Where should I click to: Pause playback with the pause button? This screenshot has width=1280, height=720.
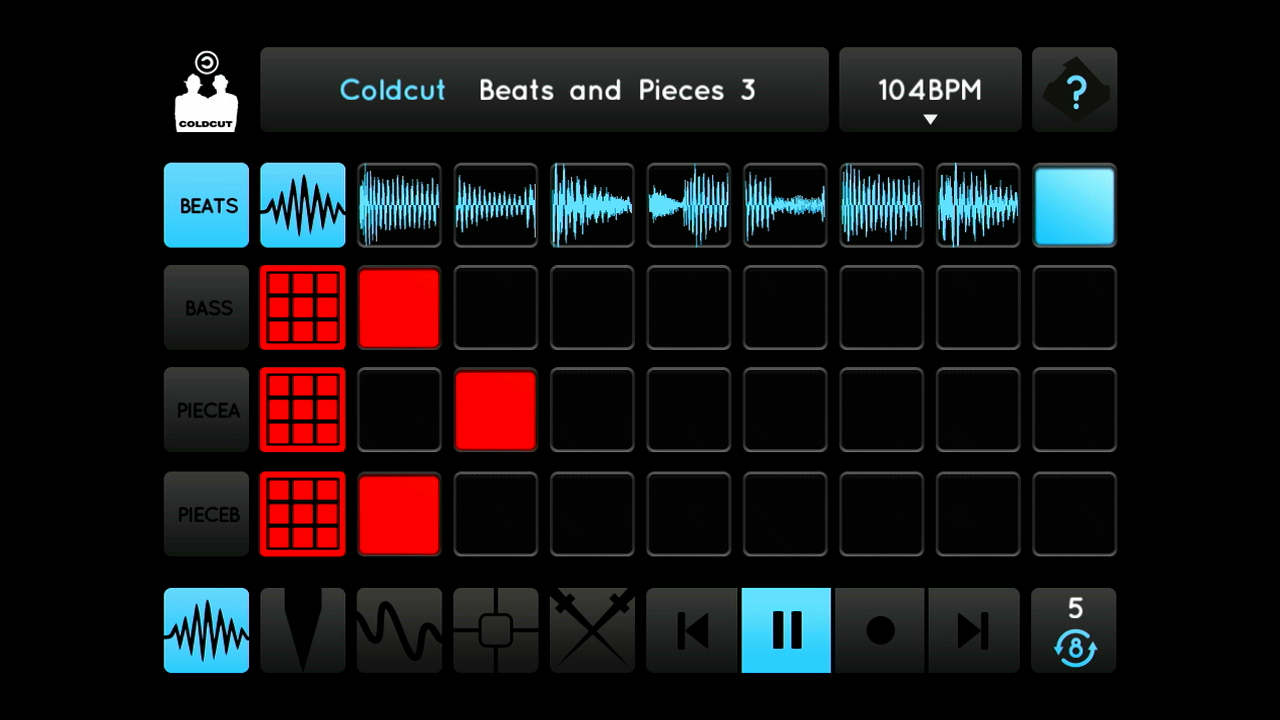(x=786, y=630)
